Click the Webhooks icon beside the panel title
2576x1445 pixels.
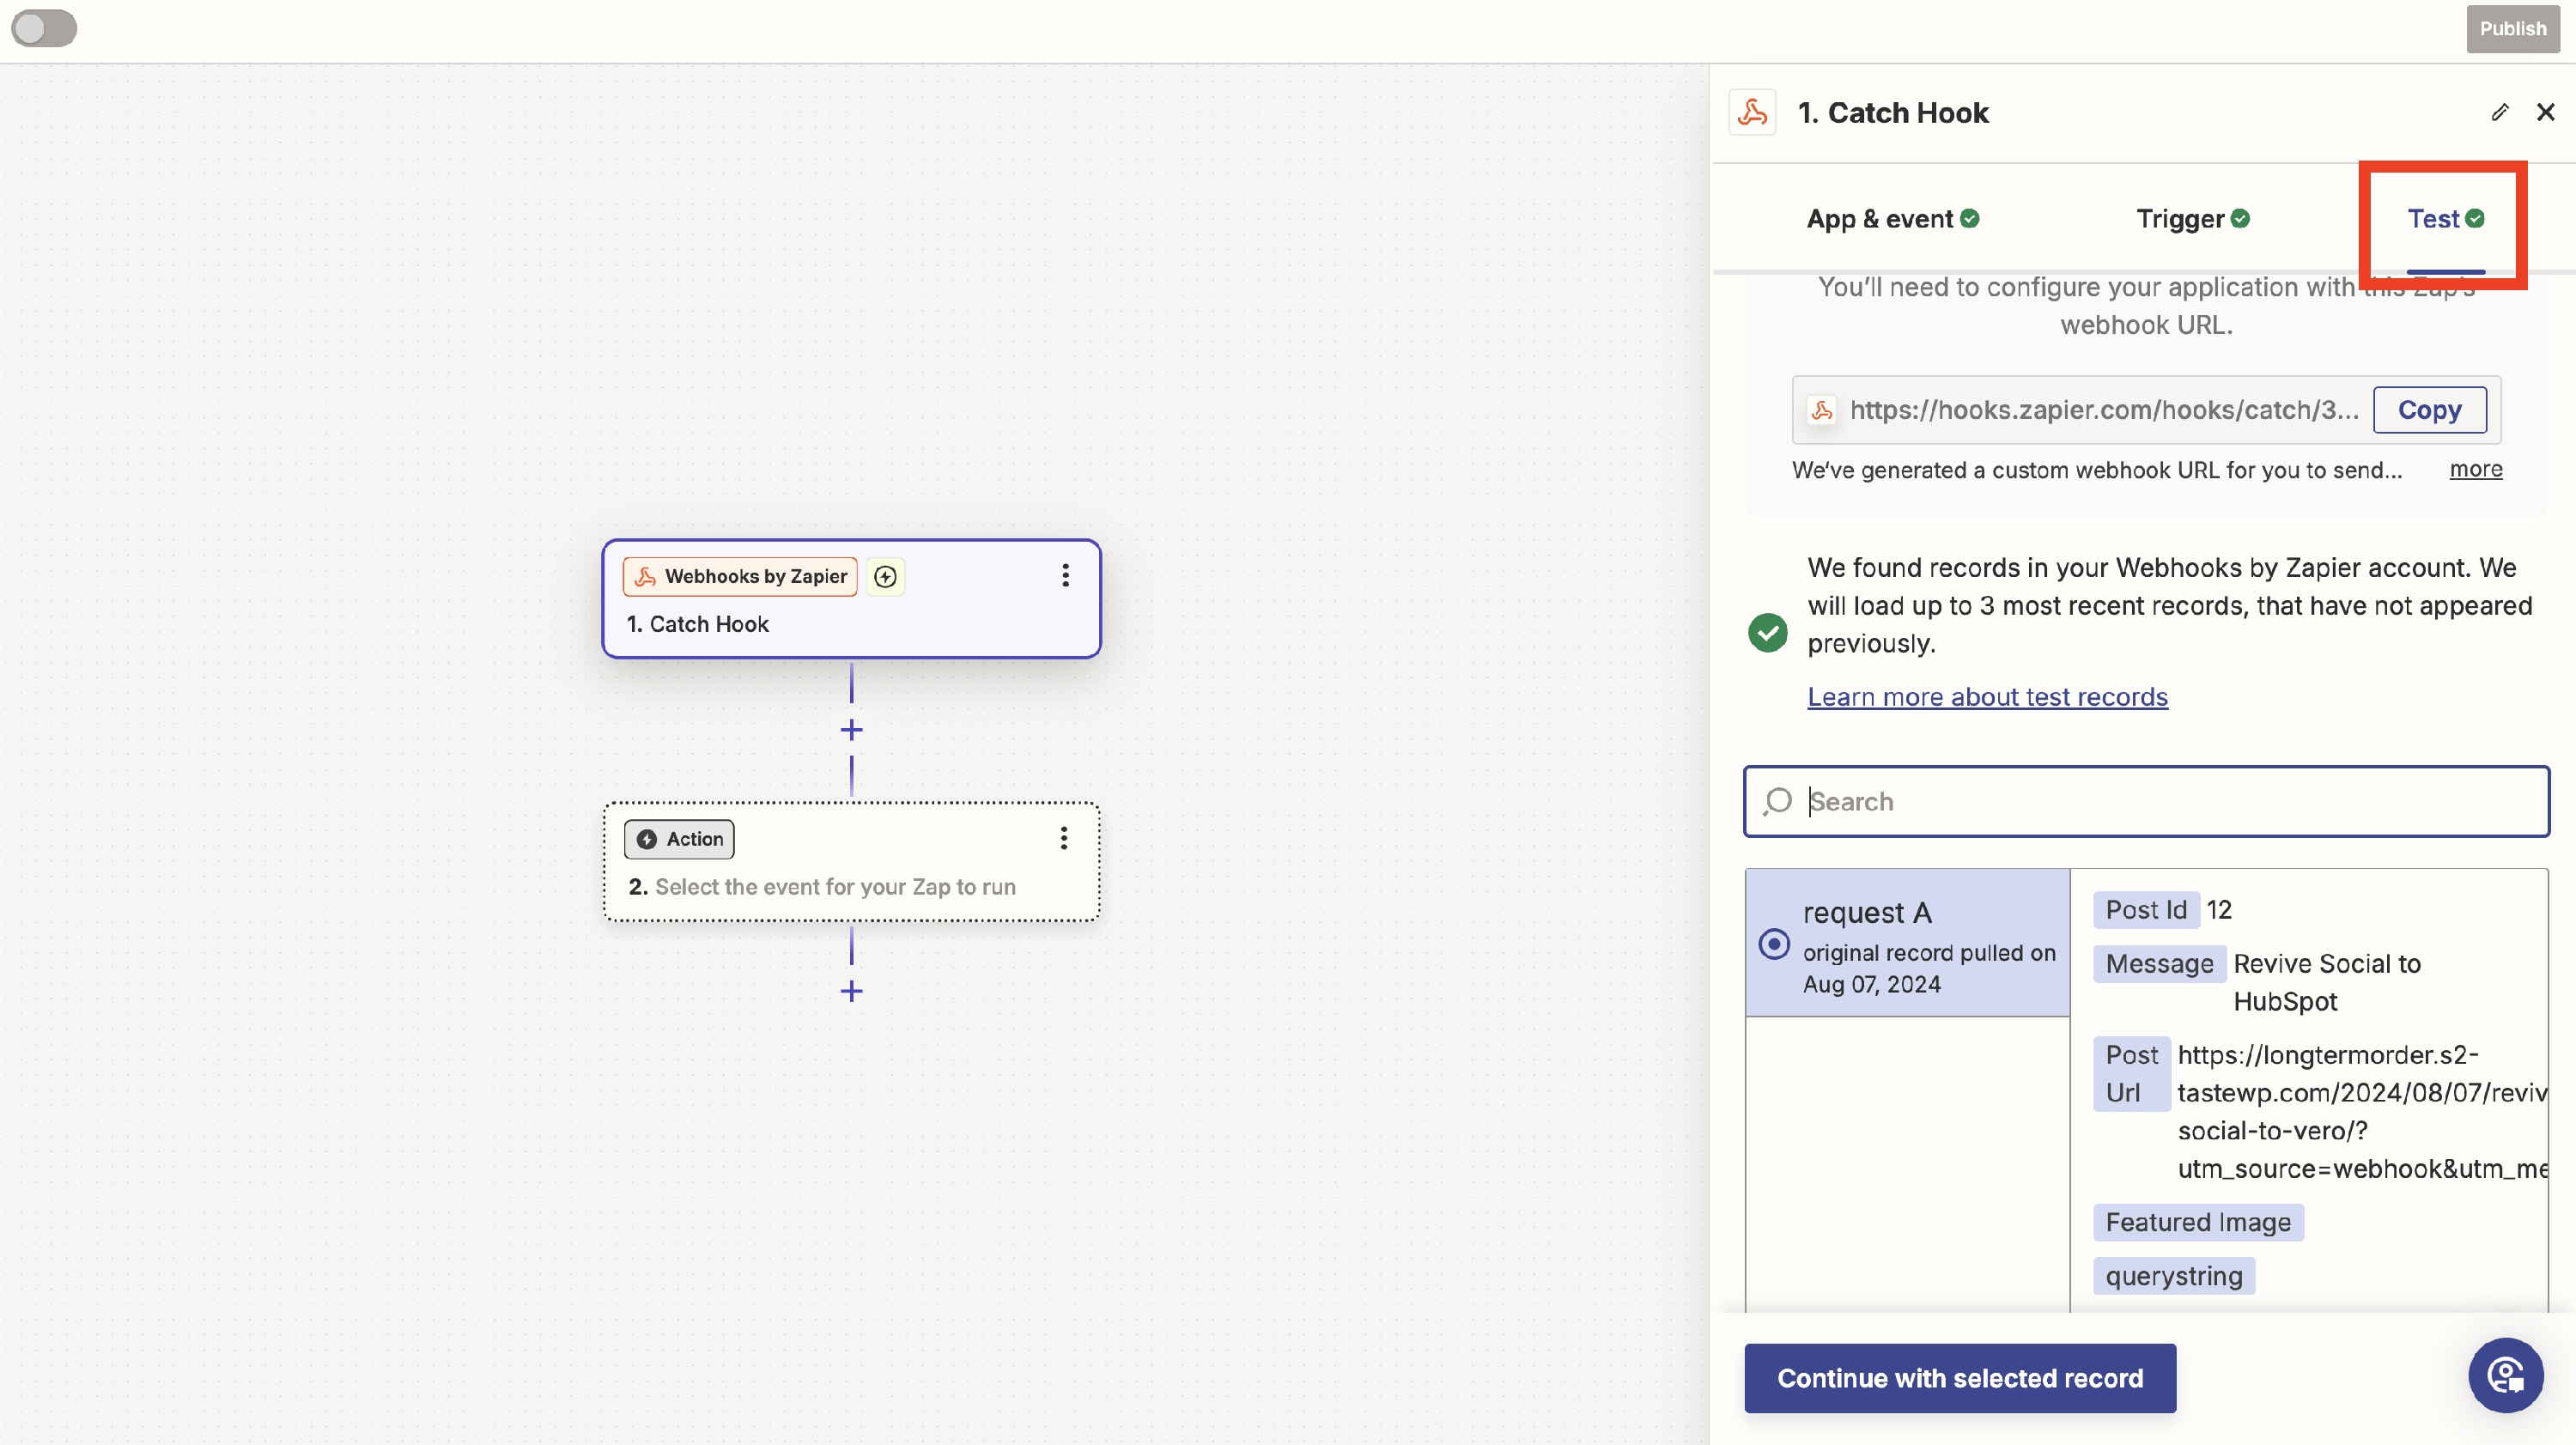click(x=1752, y=112)
